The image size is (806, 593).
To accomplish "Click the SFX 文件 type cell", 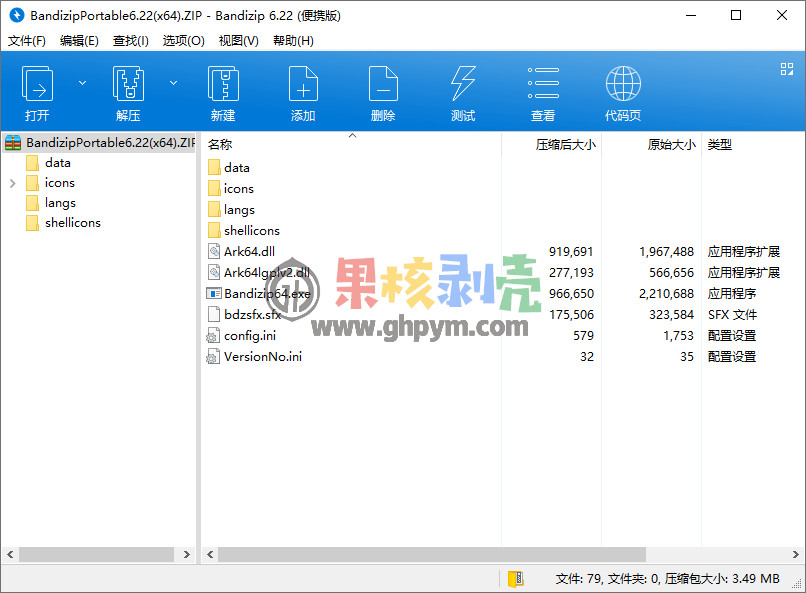I will (732, 314).
